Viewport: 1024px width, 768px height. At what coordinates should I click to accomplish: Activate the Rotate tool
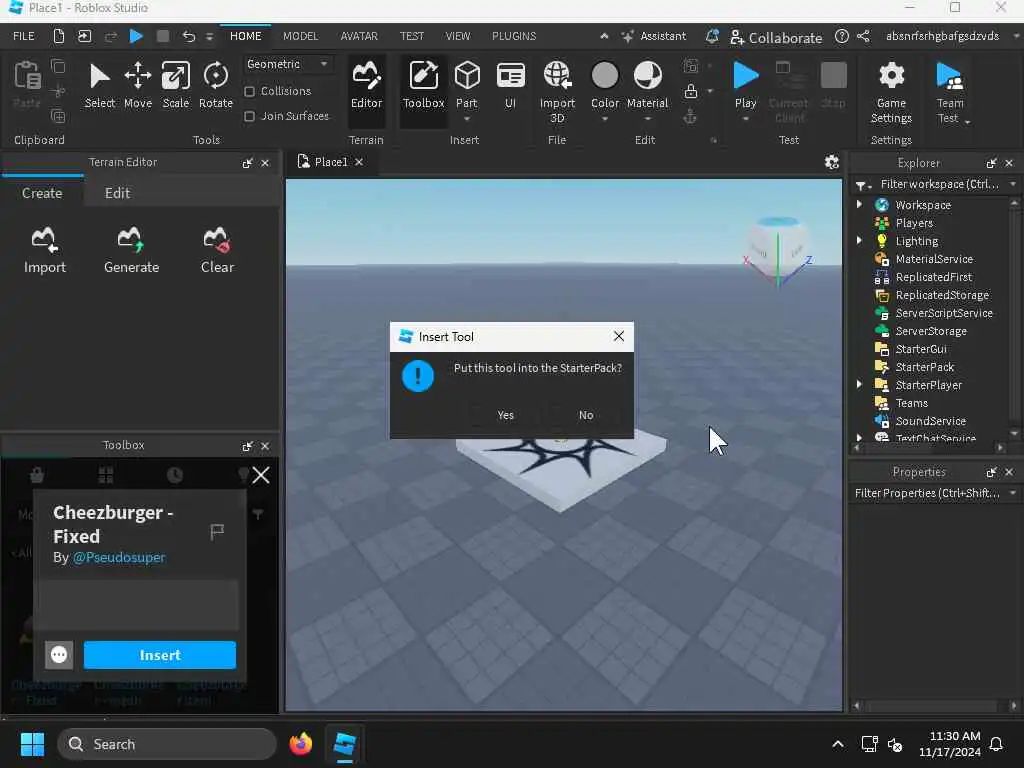(x=216, y=85)
